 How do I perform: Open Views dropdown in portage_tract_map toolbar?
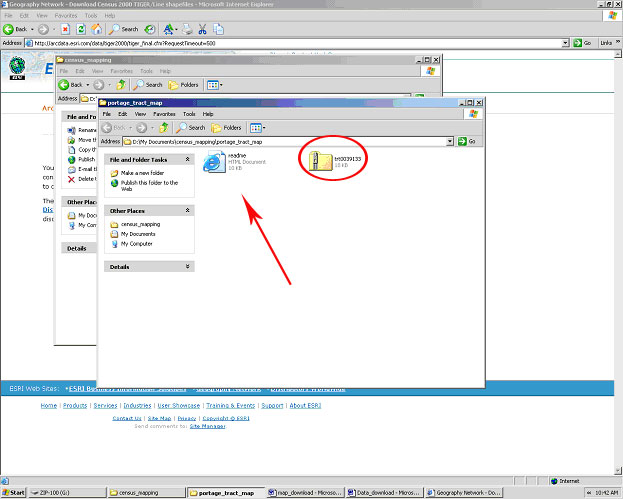click(258, 128)
